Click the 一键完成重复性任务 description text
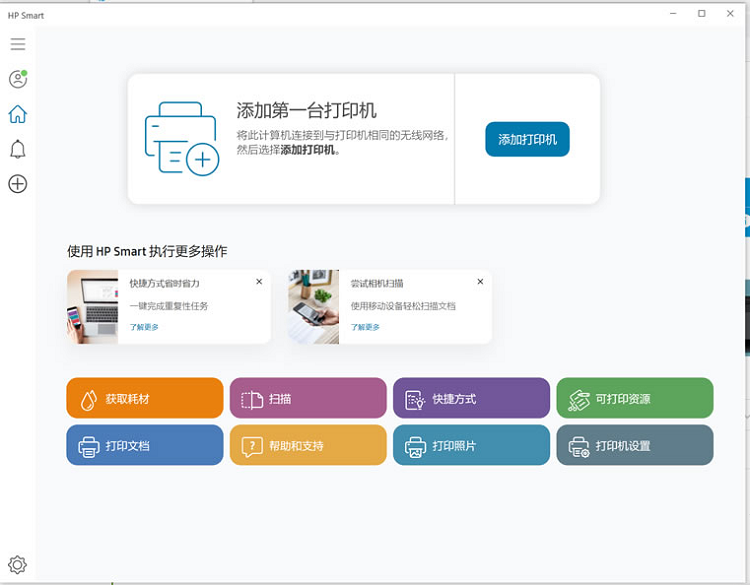 [168, 306]
